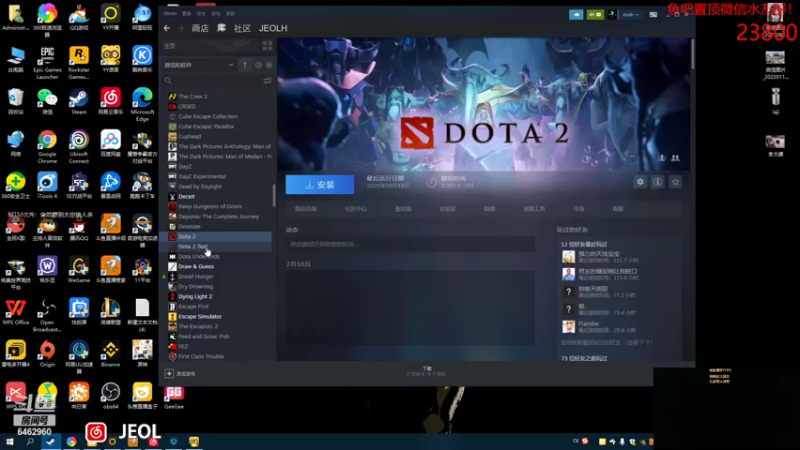800x450 pixels.
Task: Open Windows Start button on taskbar
Action: [10, 441]
